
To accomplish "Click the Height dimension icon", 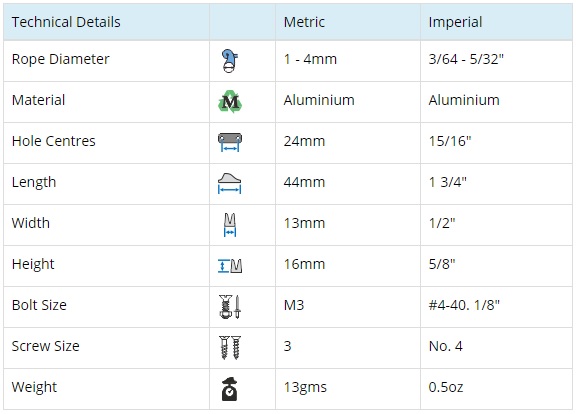I will pos(230,266).
